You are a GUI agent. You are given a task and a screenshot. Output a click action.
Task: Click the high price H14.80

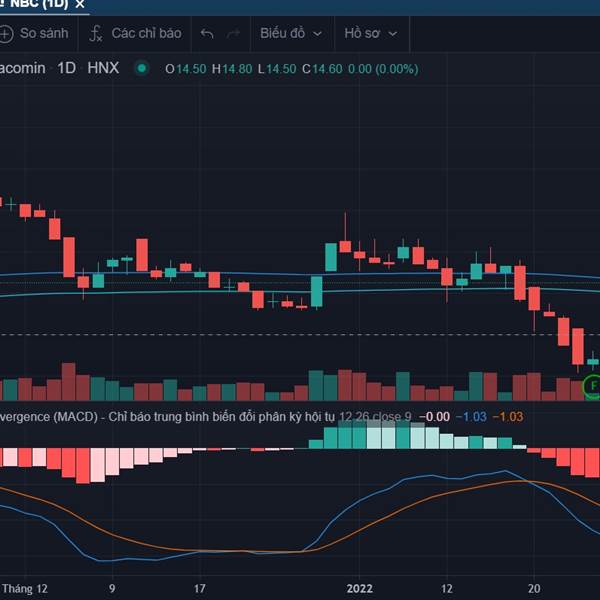232,69
